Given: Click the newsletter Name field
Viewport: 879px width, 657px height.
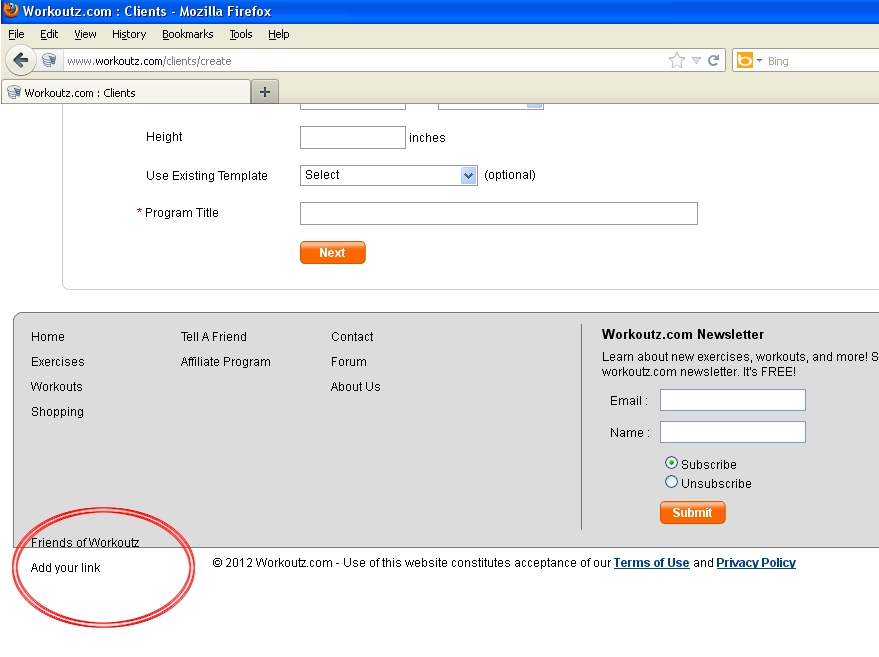Looking at the screenshot, I should 733,432.
